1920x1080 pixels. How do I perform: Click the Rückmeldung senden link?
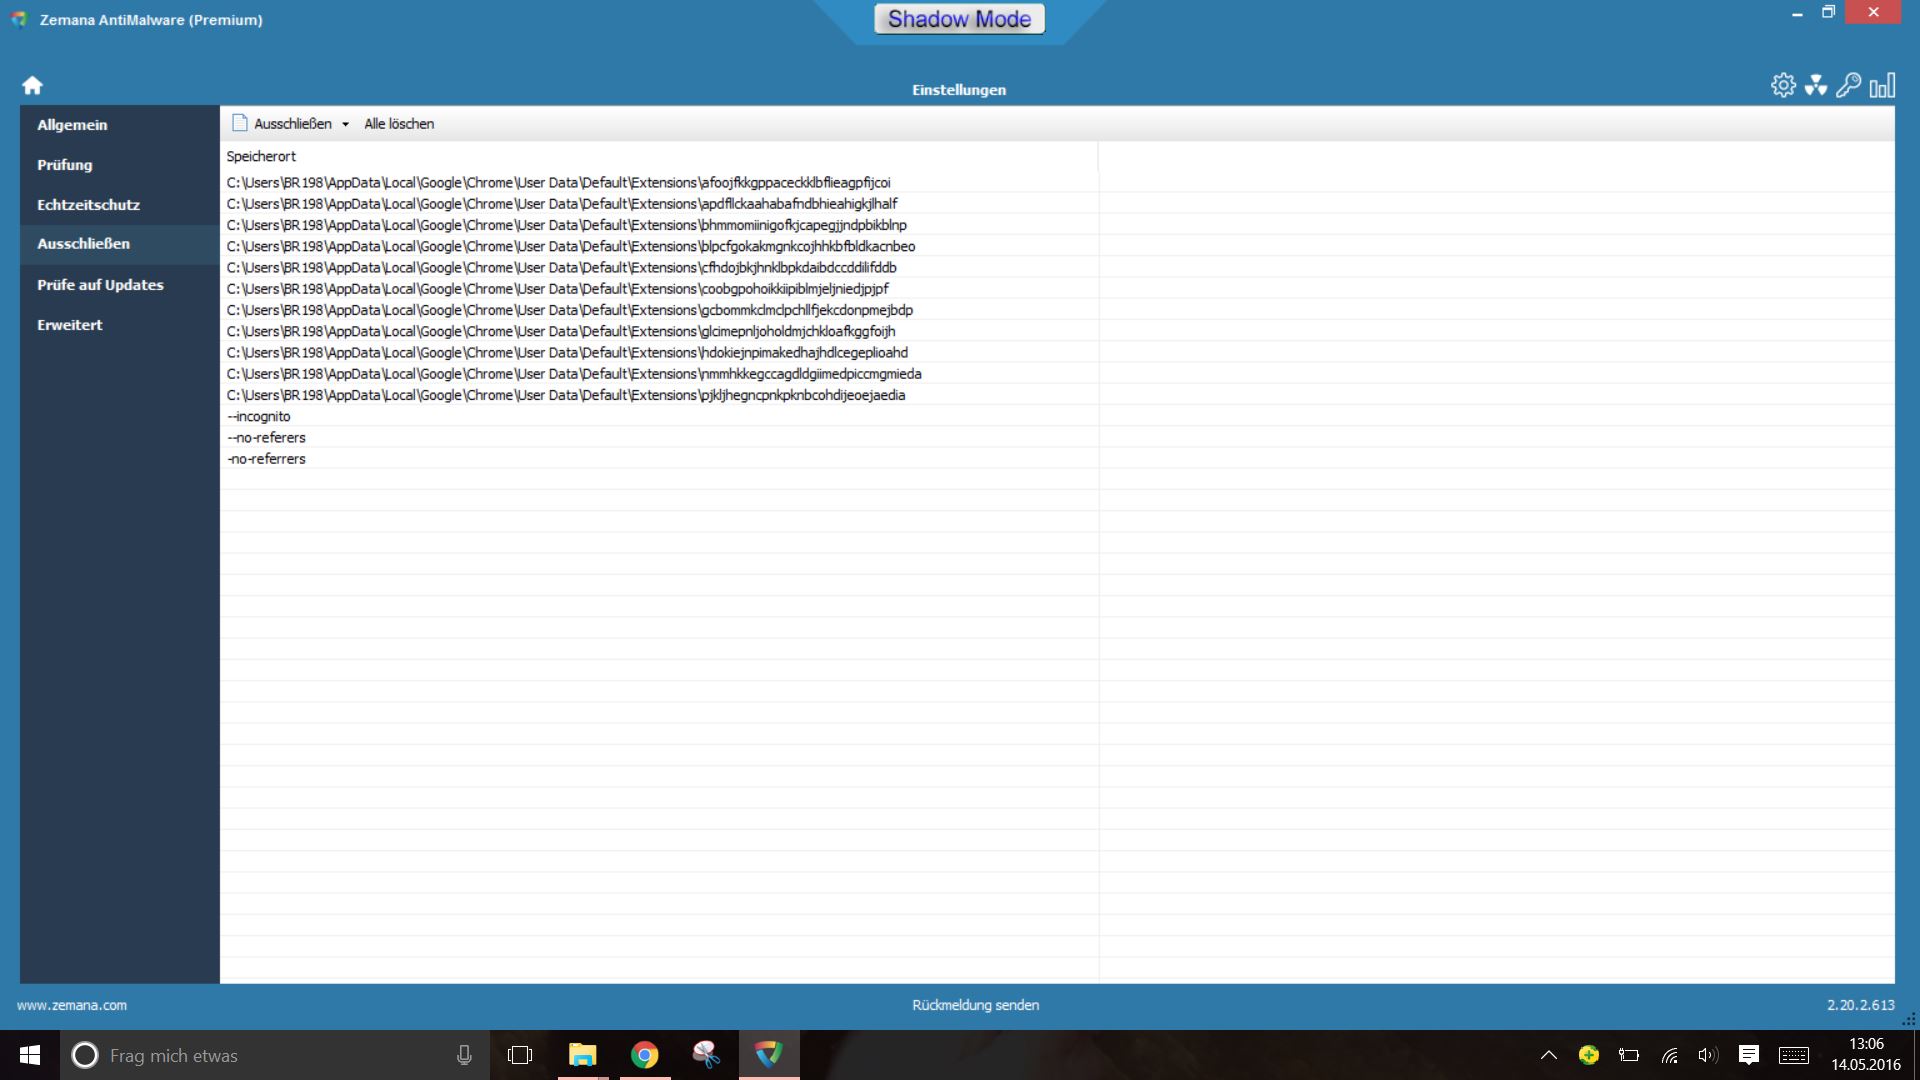(x=975, y=1005)
